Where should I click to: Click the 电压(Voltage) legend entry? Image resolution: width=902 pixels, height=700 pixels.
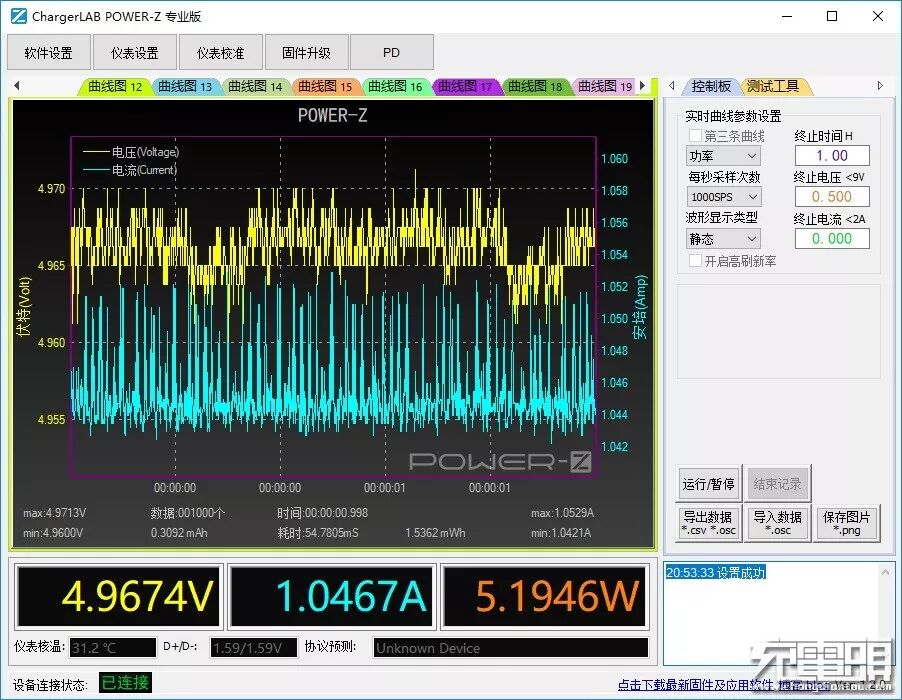[x=131, y=152]
